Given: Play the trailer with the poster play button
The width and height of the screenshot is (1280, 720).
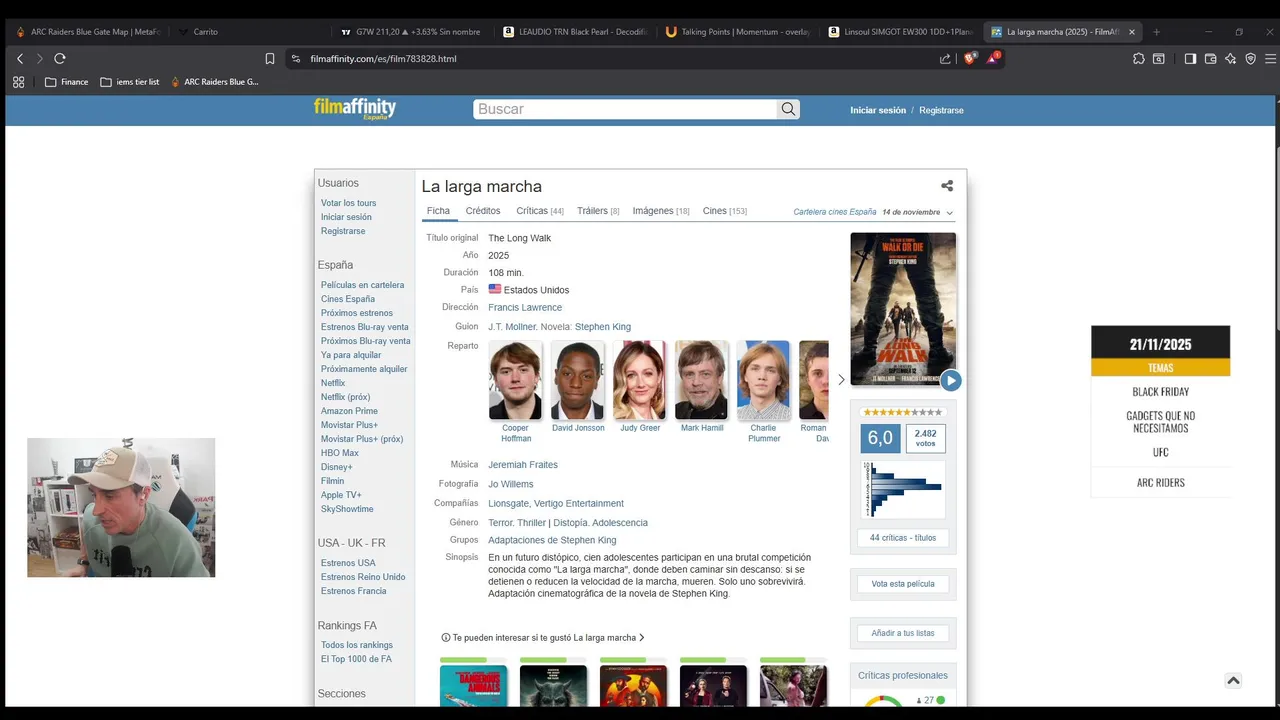Looking at the screenshot, I should coord(950,380).
